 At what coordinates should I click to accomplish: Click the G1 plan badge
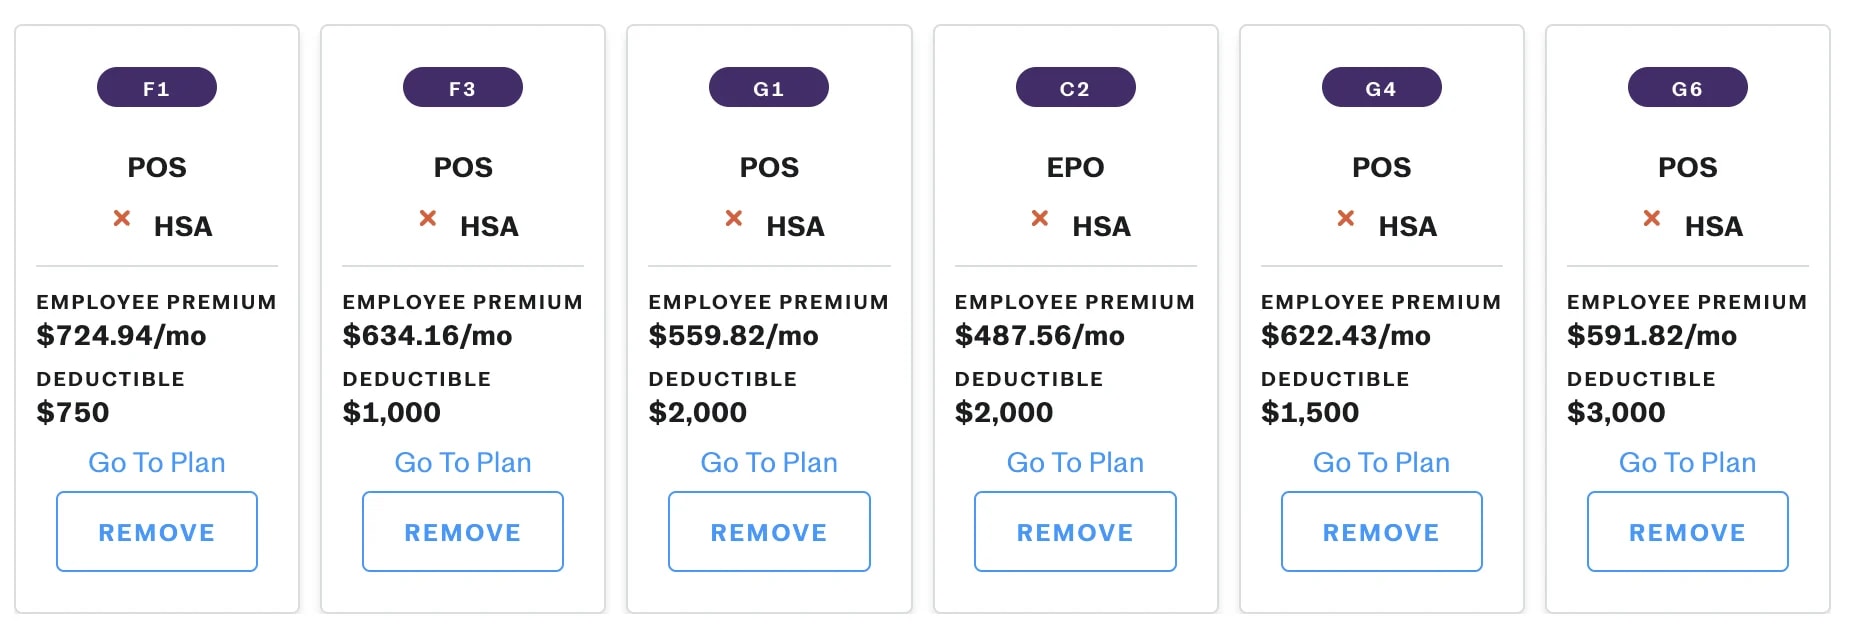[x=769, y=88]
